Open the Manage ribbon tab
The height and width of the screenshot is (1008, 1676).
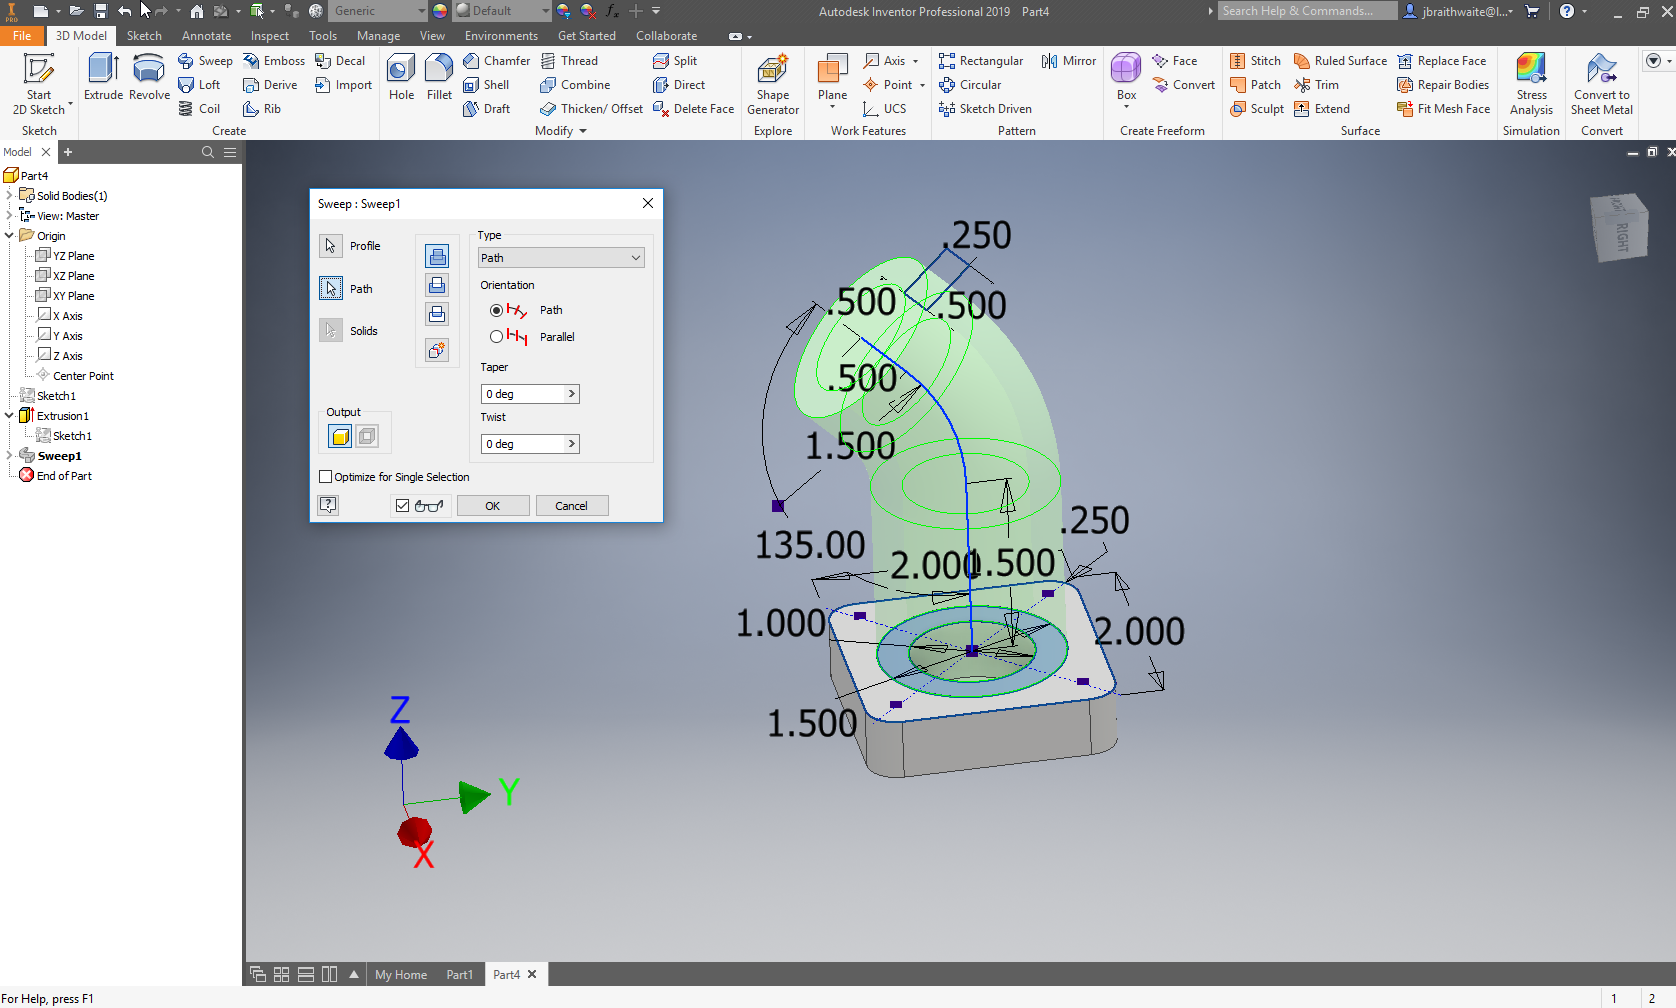(x=378, y=36)
